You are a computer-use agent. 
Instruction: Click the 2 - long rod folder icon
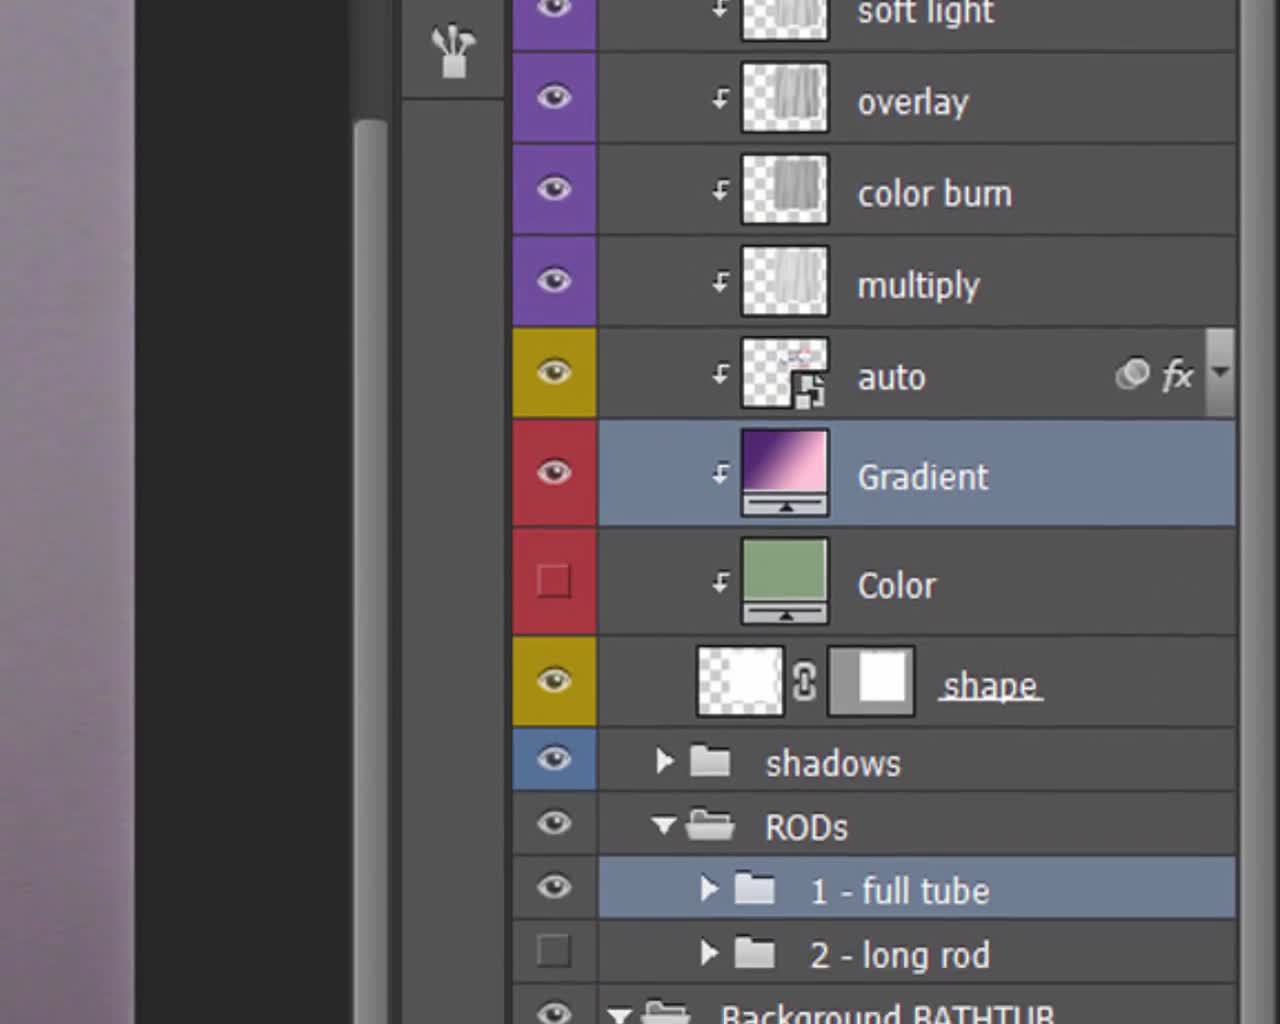coord(755,952)
